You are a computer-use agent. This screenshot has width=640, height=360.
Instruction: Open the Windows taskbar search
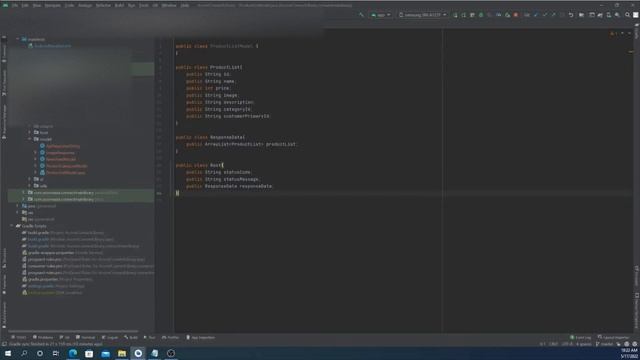[24, 353]
